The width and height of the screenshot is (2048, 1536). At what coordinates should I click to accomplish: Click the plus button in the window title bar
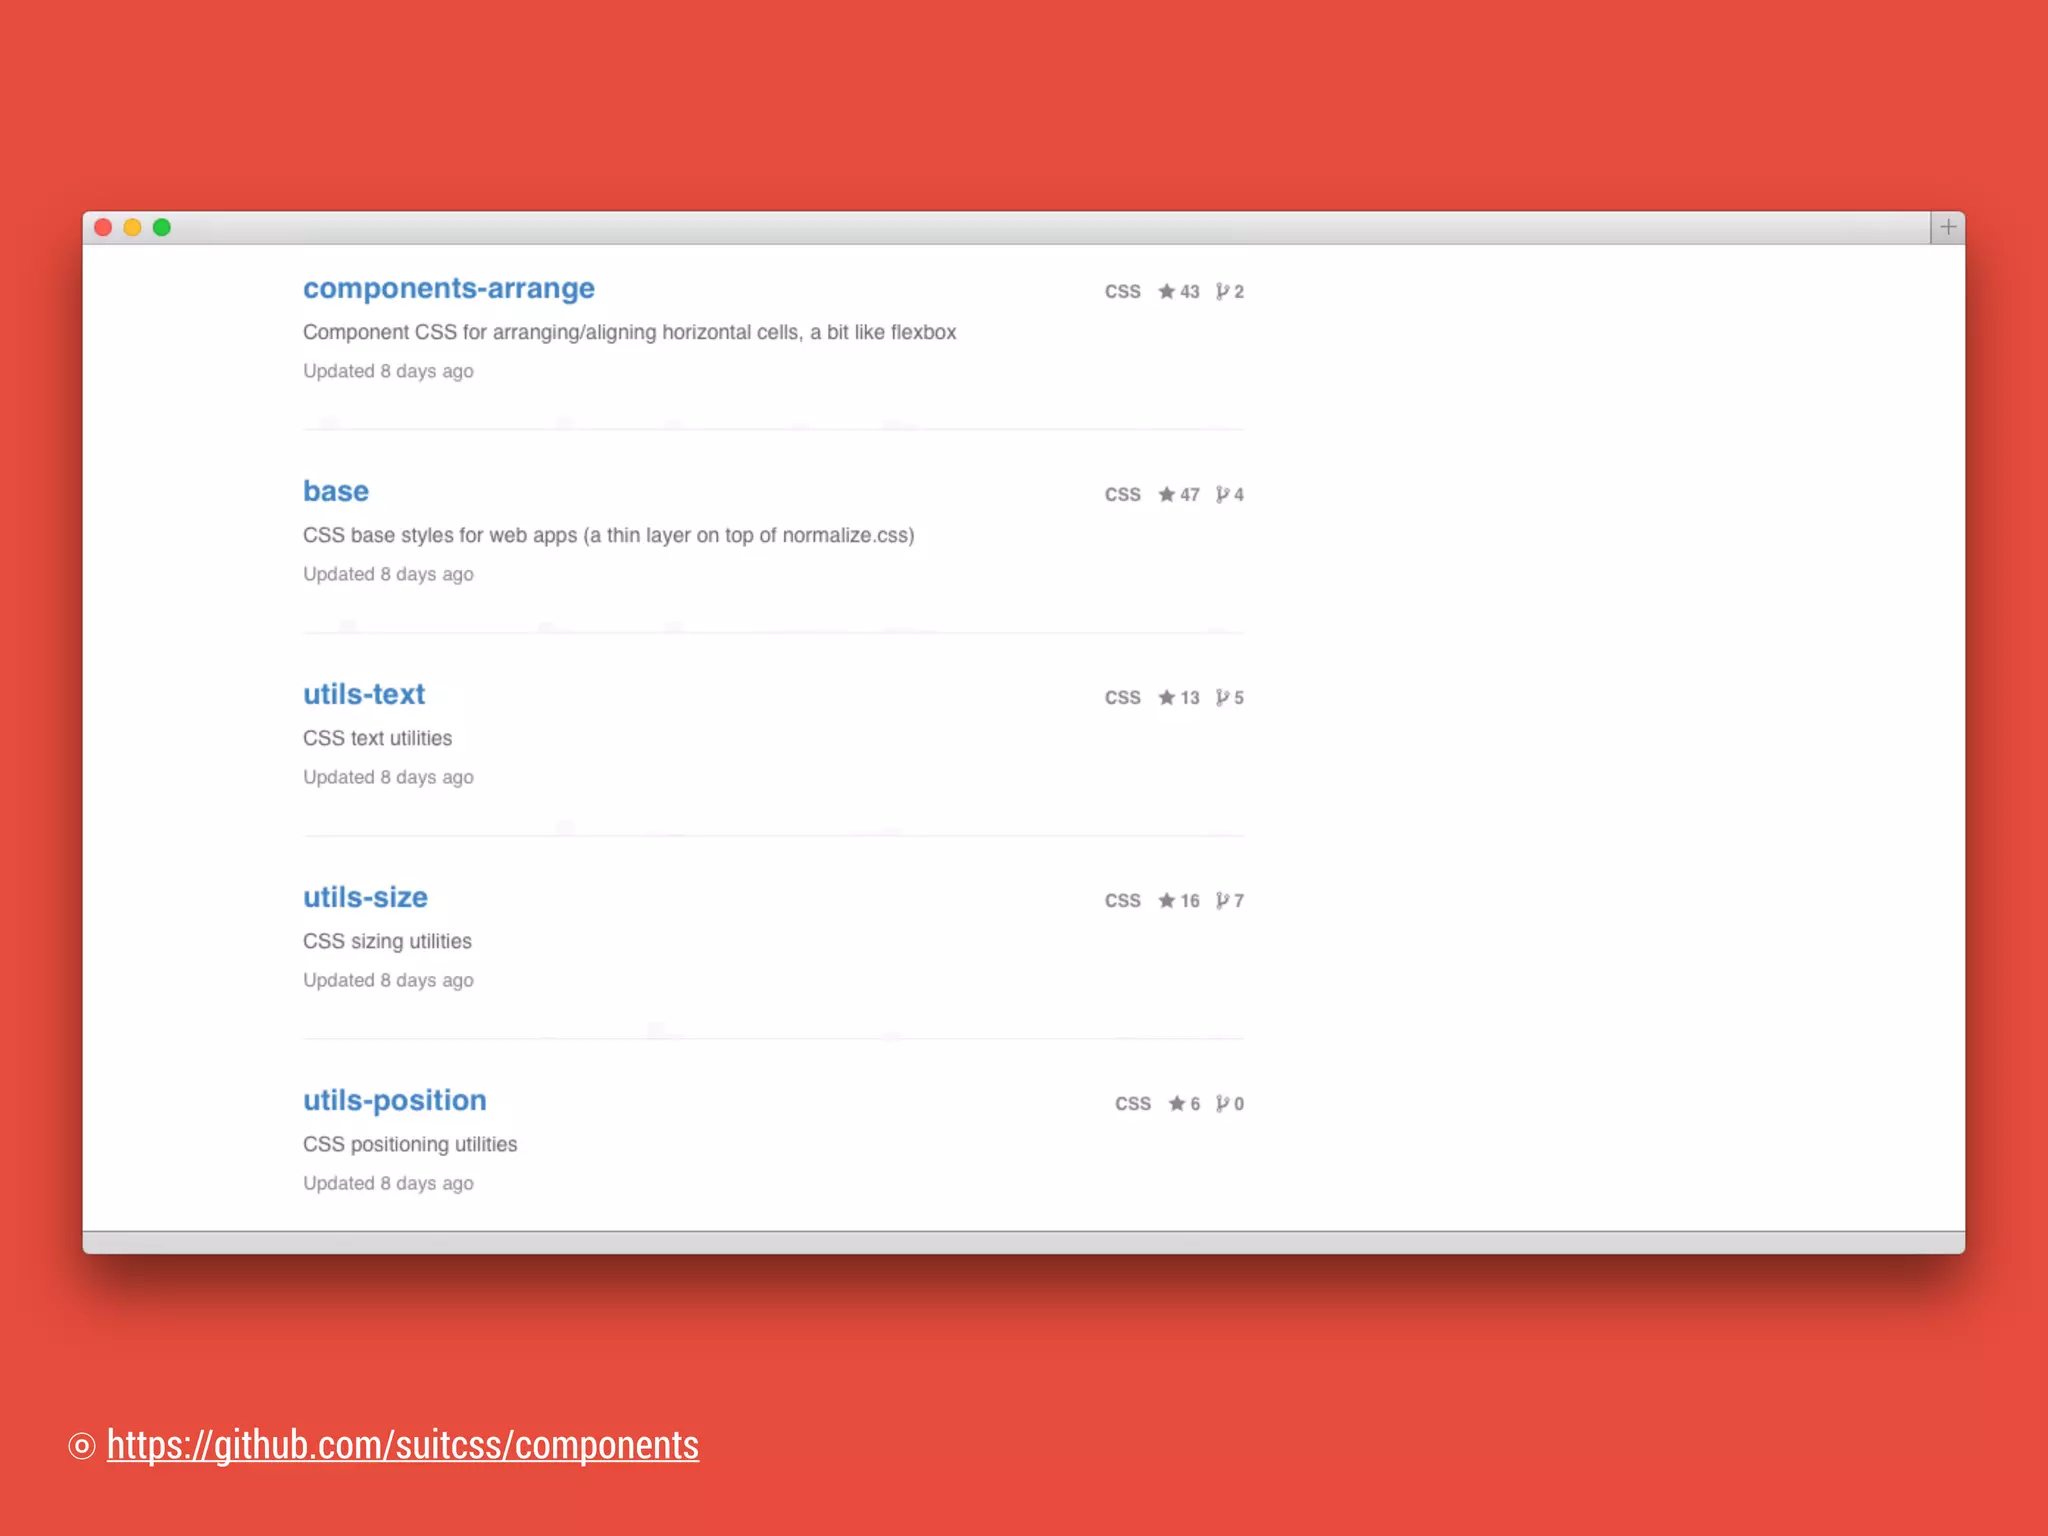pos(1948,227)
